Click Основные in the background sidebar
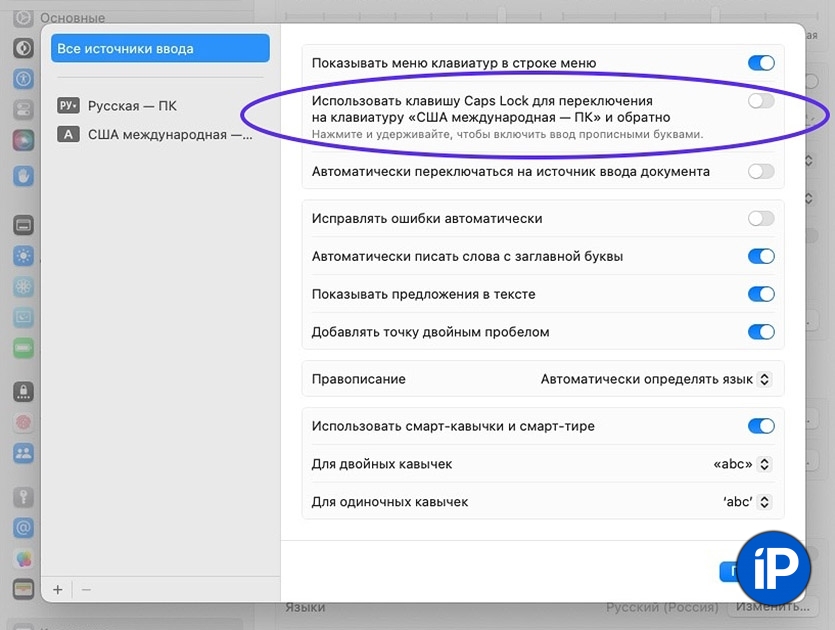The image size is (835, 630). tap(72, 18)
